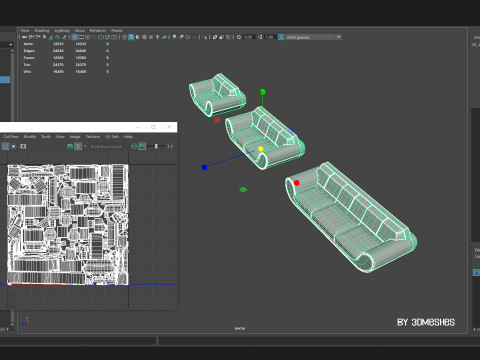Click the Image Plane icon

(x=51, y=37)
